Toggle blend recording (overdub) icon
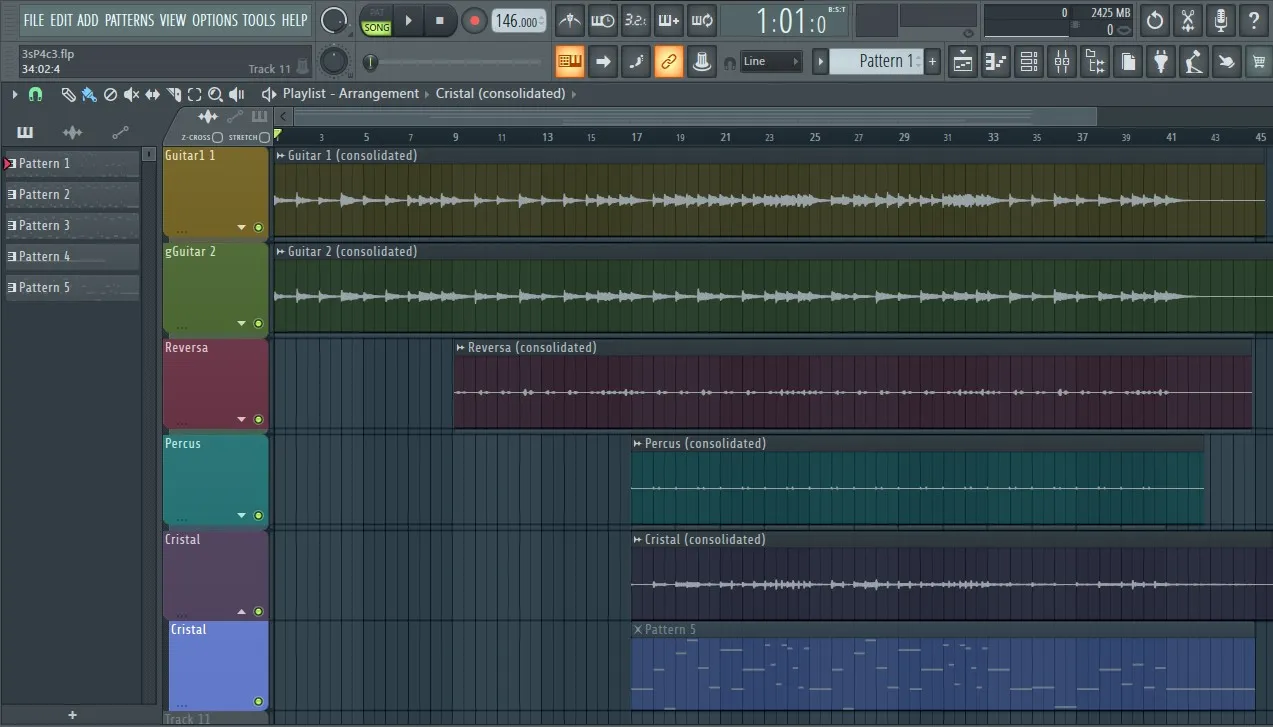 pos(668,19)
